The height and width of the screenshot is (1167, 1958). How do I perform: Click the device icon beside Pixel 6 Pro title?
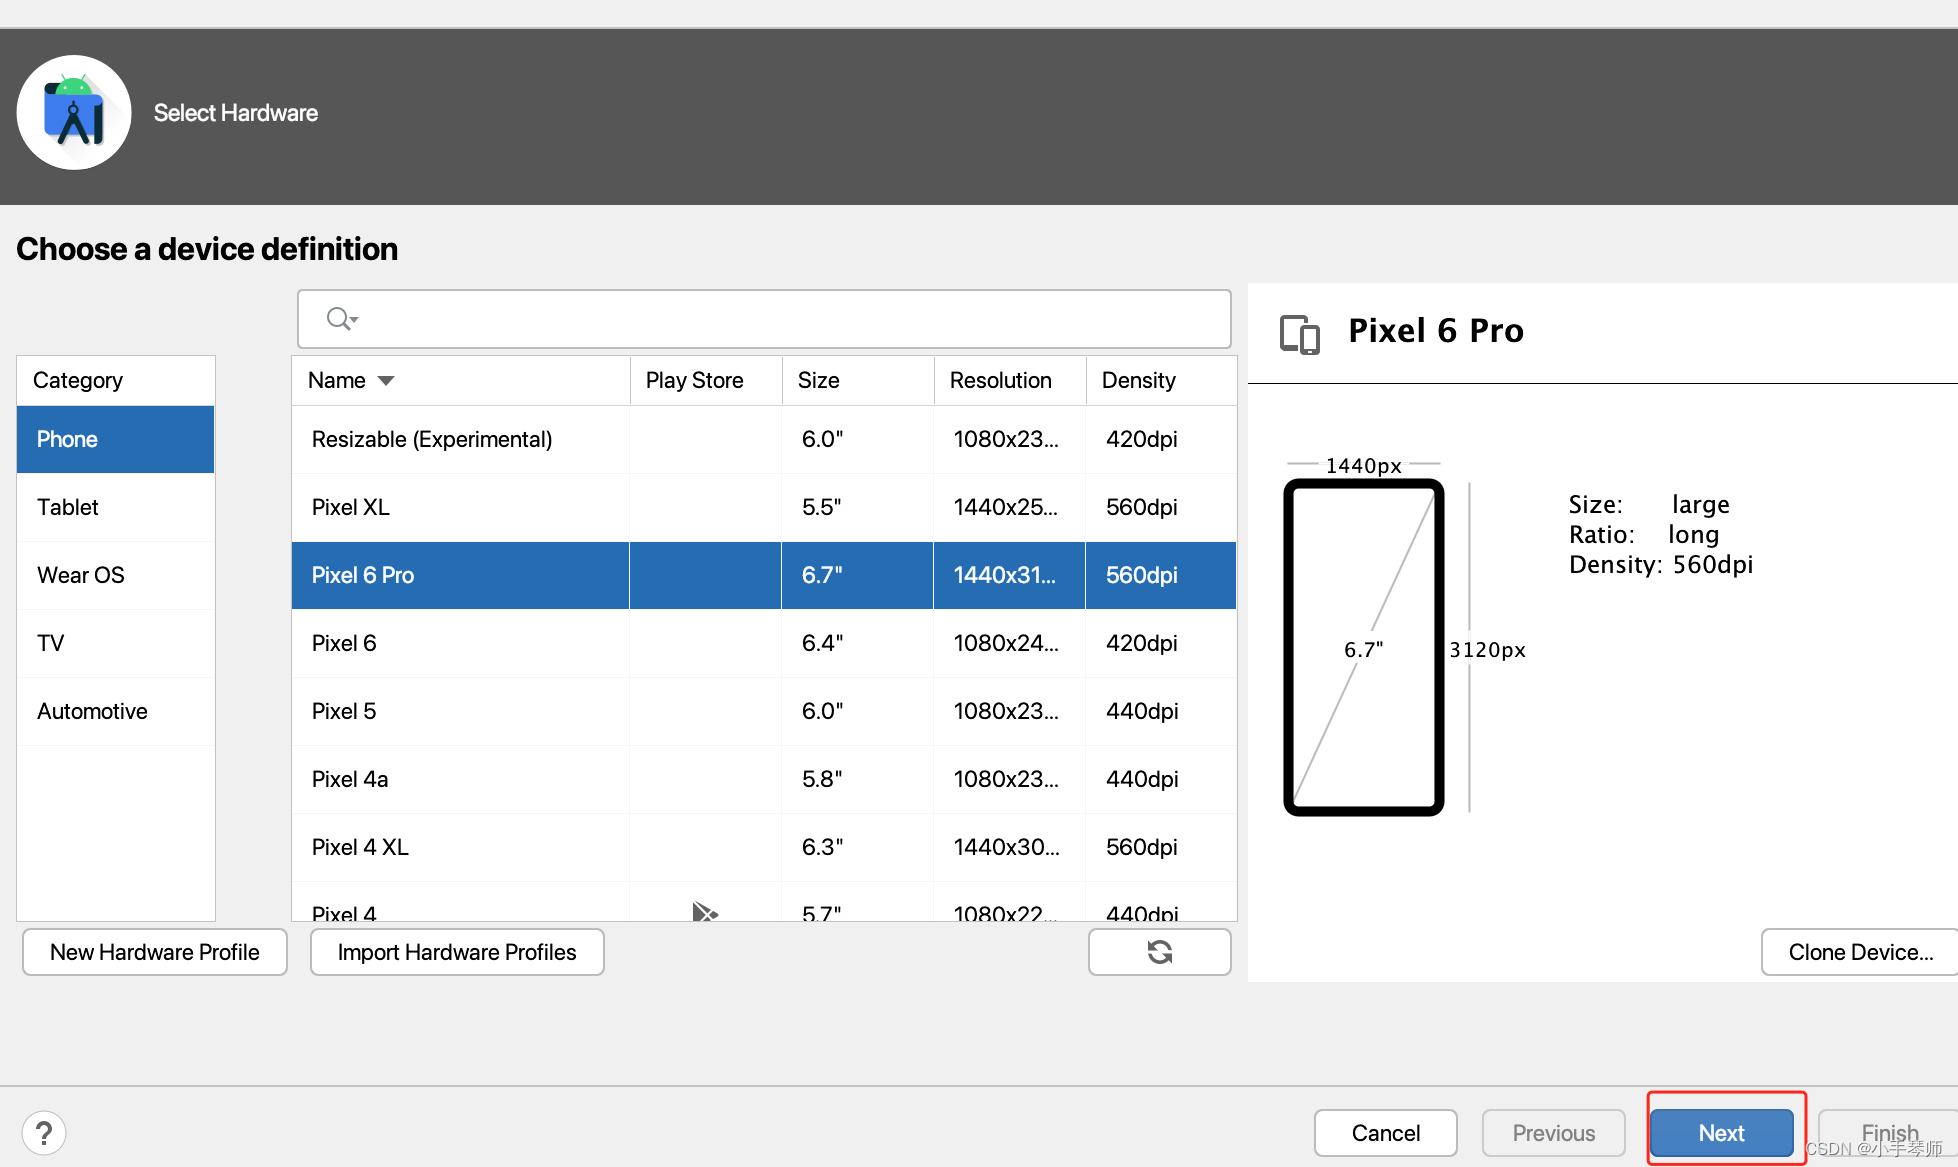click(x=1300, y=333)
